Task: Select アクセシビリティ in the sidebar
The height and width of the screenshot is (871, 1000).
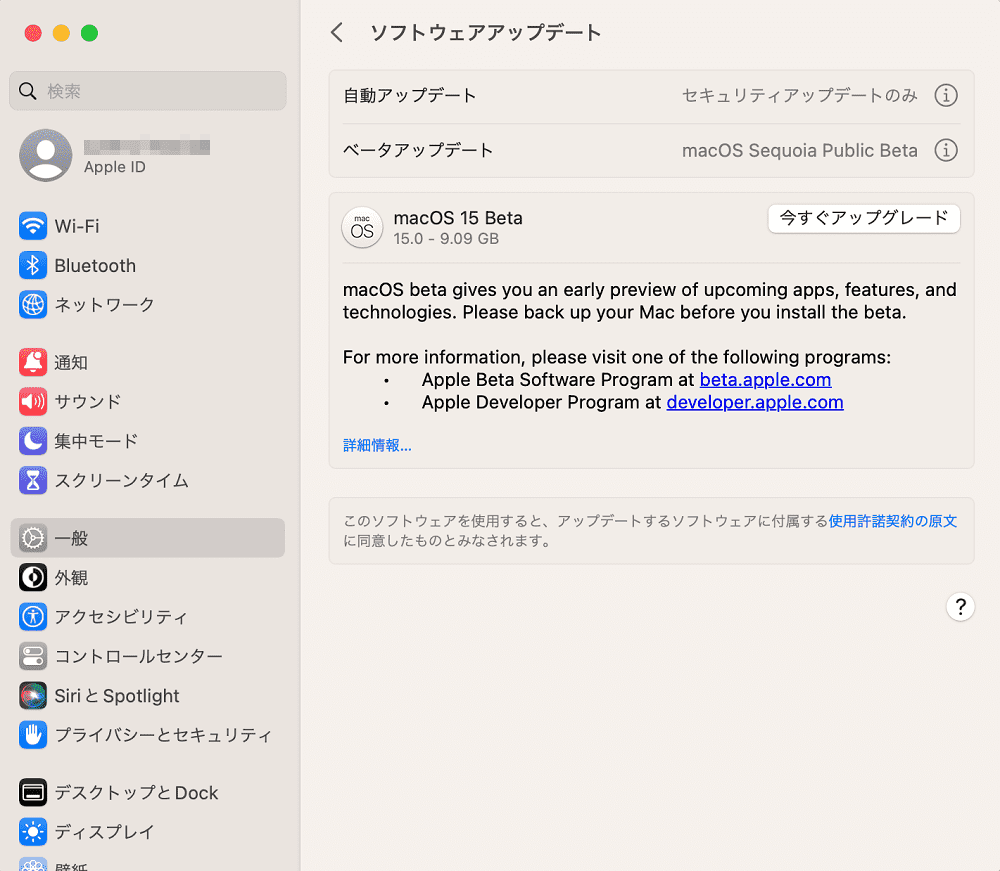Action: tap(148, 617)
